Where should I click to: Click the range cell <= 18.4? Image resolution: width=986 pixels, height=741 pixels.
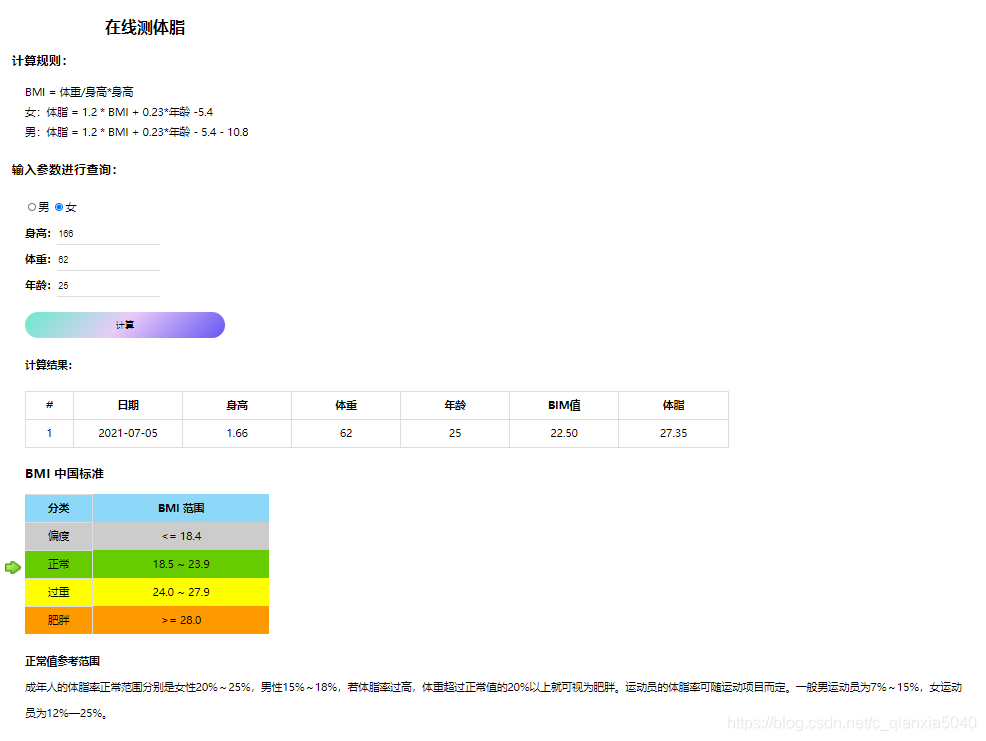(181, 536)
